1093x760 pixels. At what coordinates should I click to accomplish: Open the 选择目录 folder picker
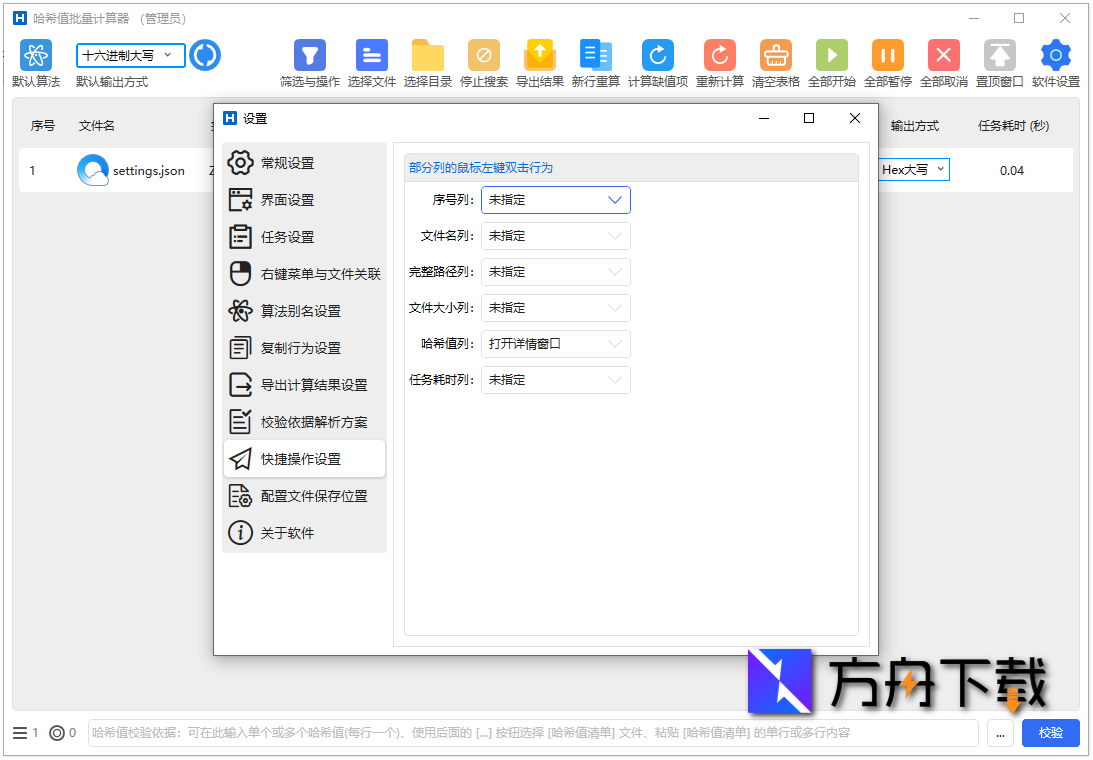click(x=426, y=56)
